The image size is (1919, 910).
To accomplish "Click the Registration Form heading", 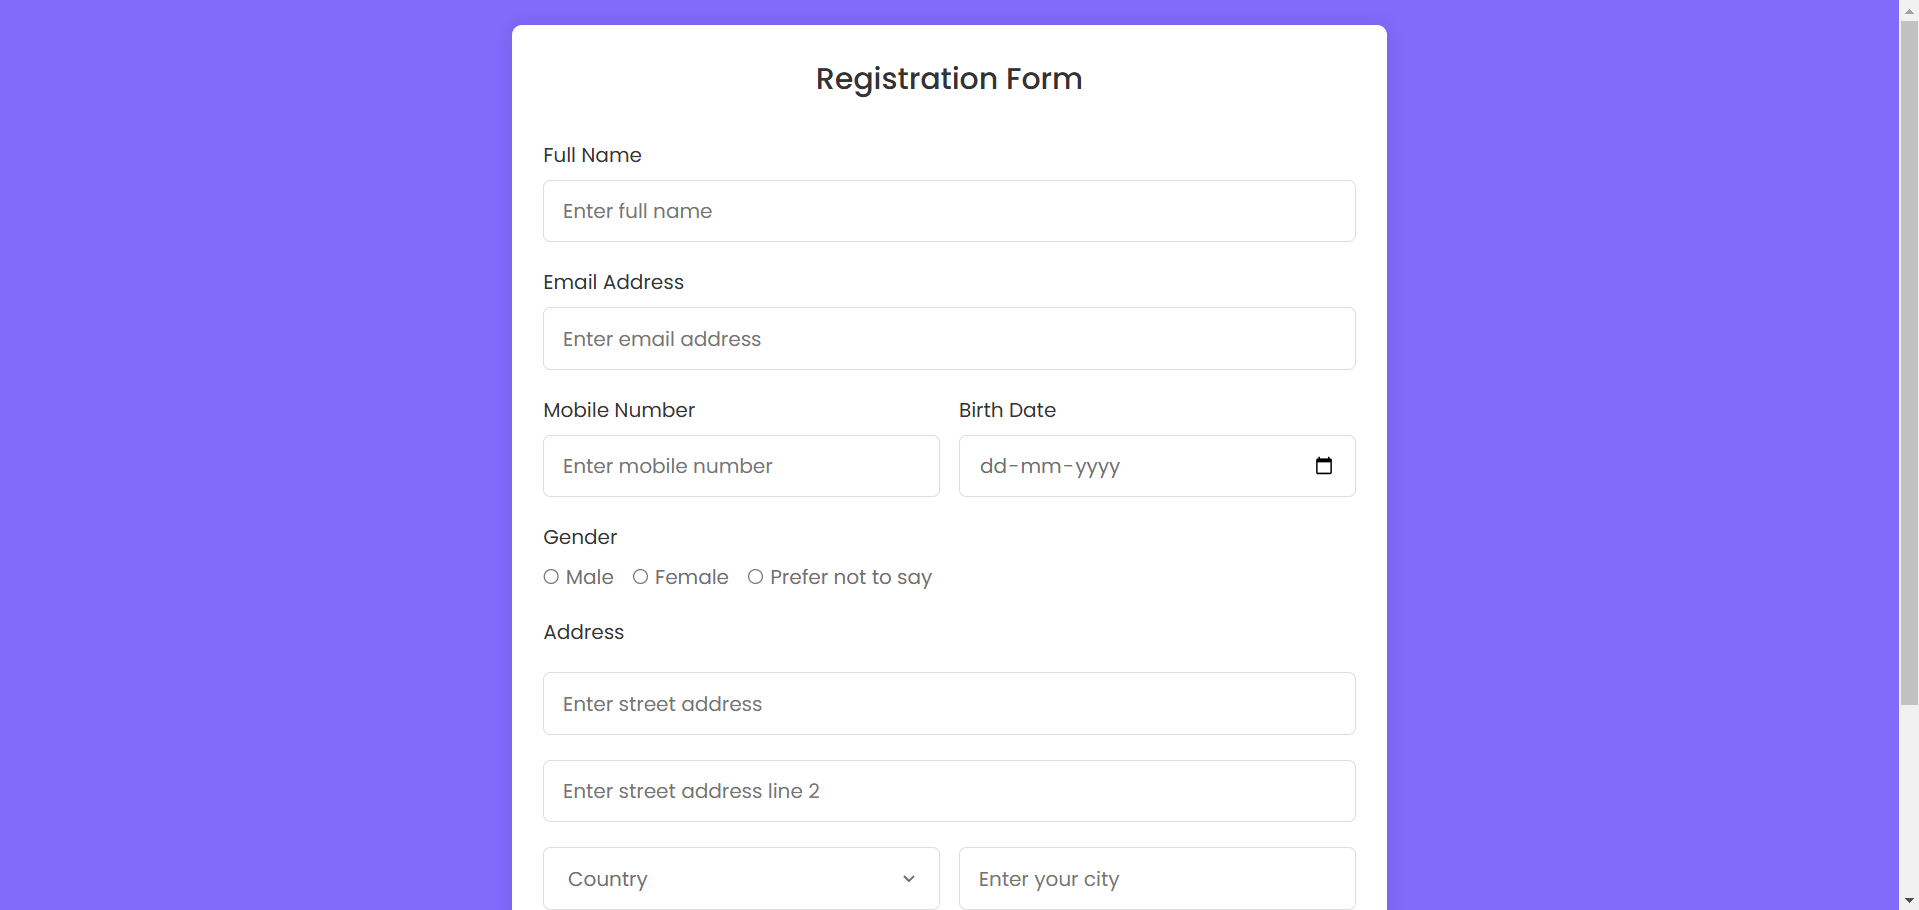I will (948, 79).
